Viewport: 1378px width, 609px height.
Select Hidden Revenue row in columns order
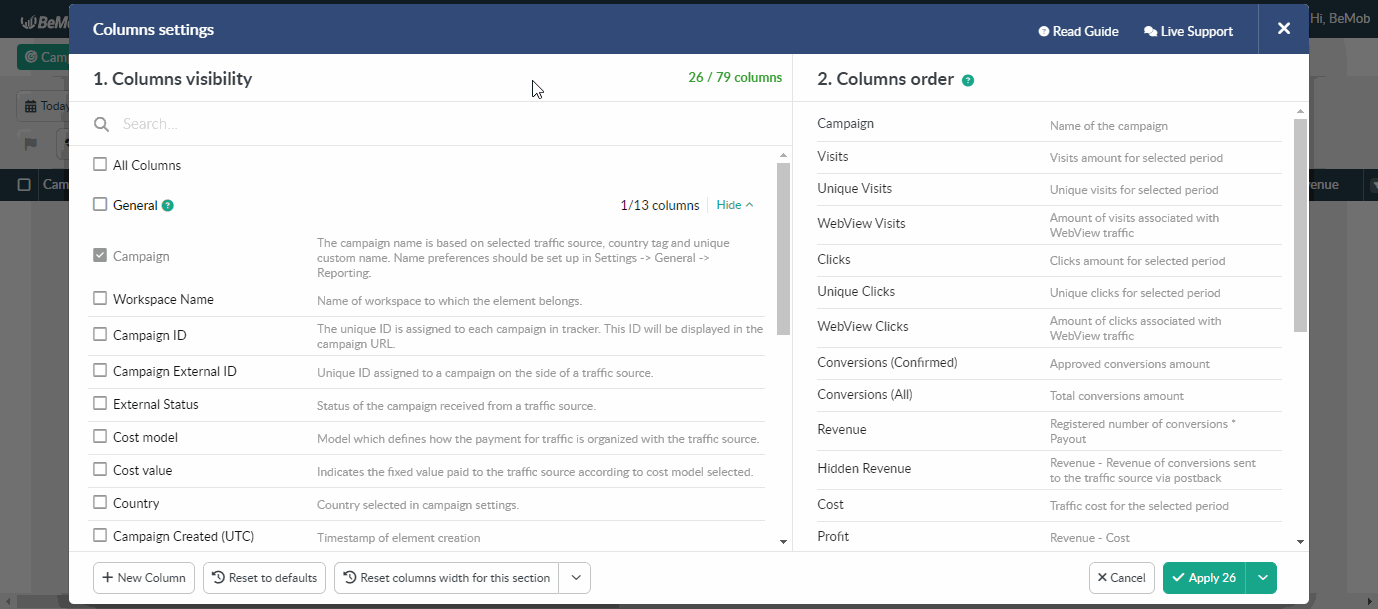coord(1049,469)
